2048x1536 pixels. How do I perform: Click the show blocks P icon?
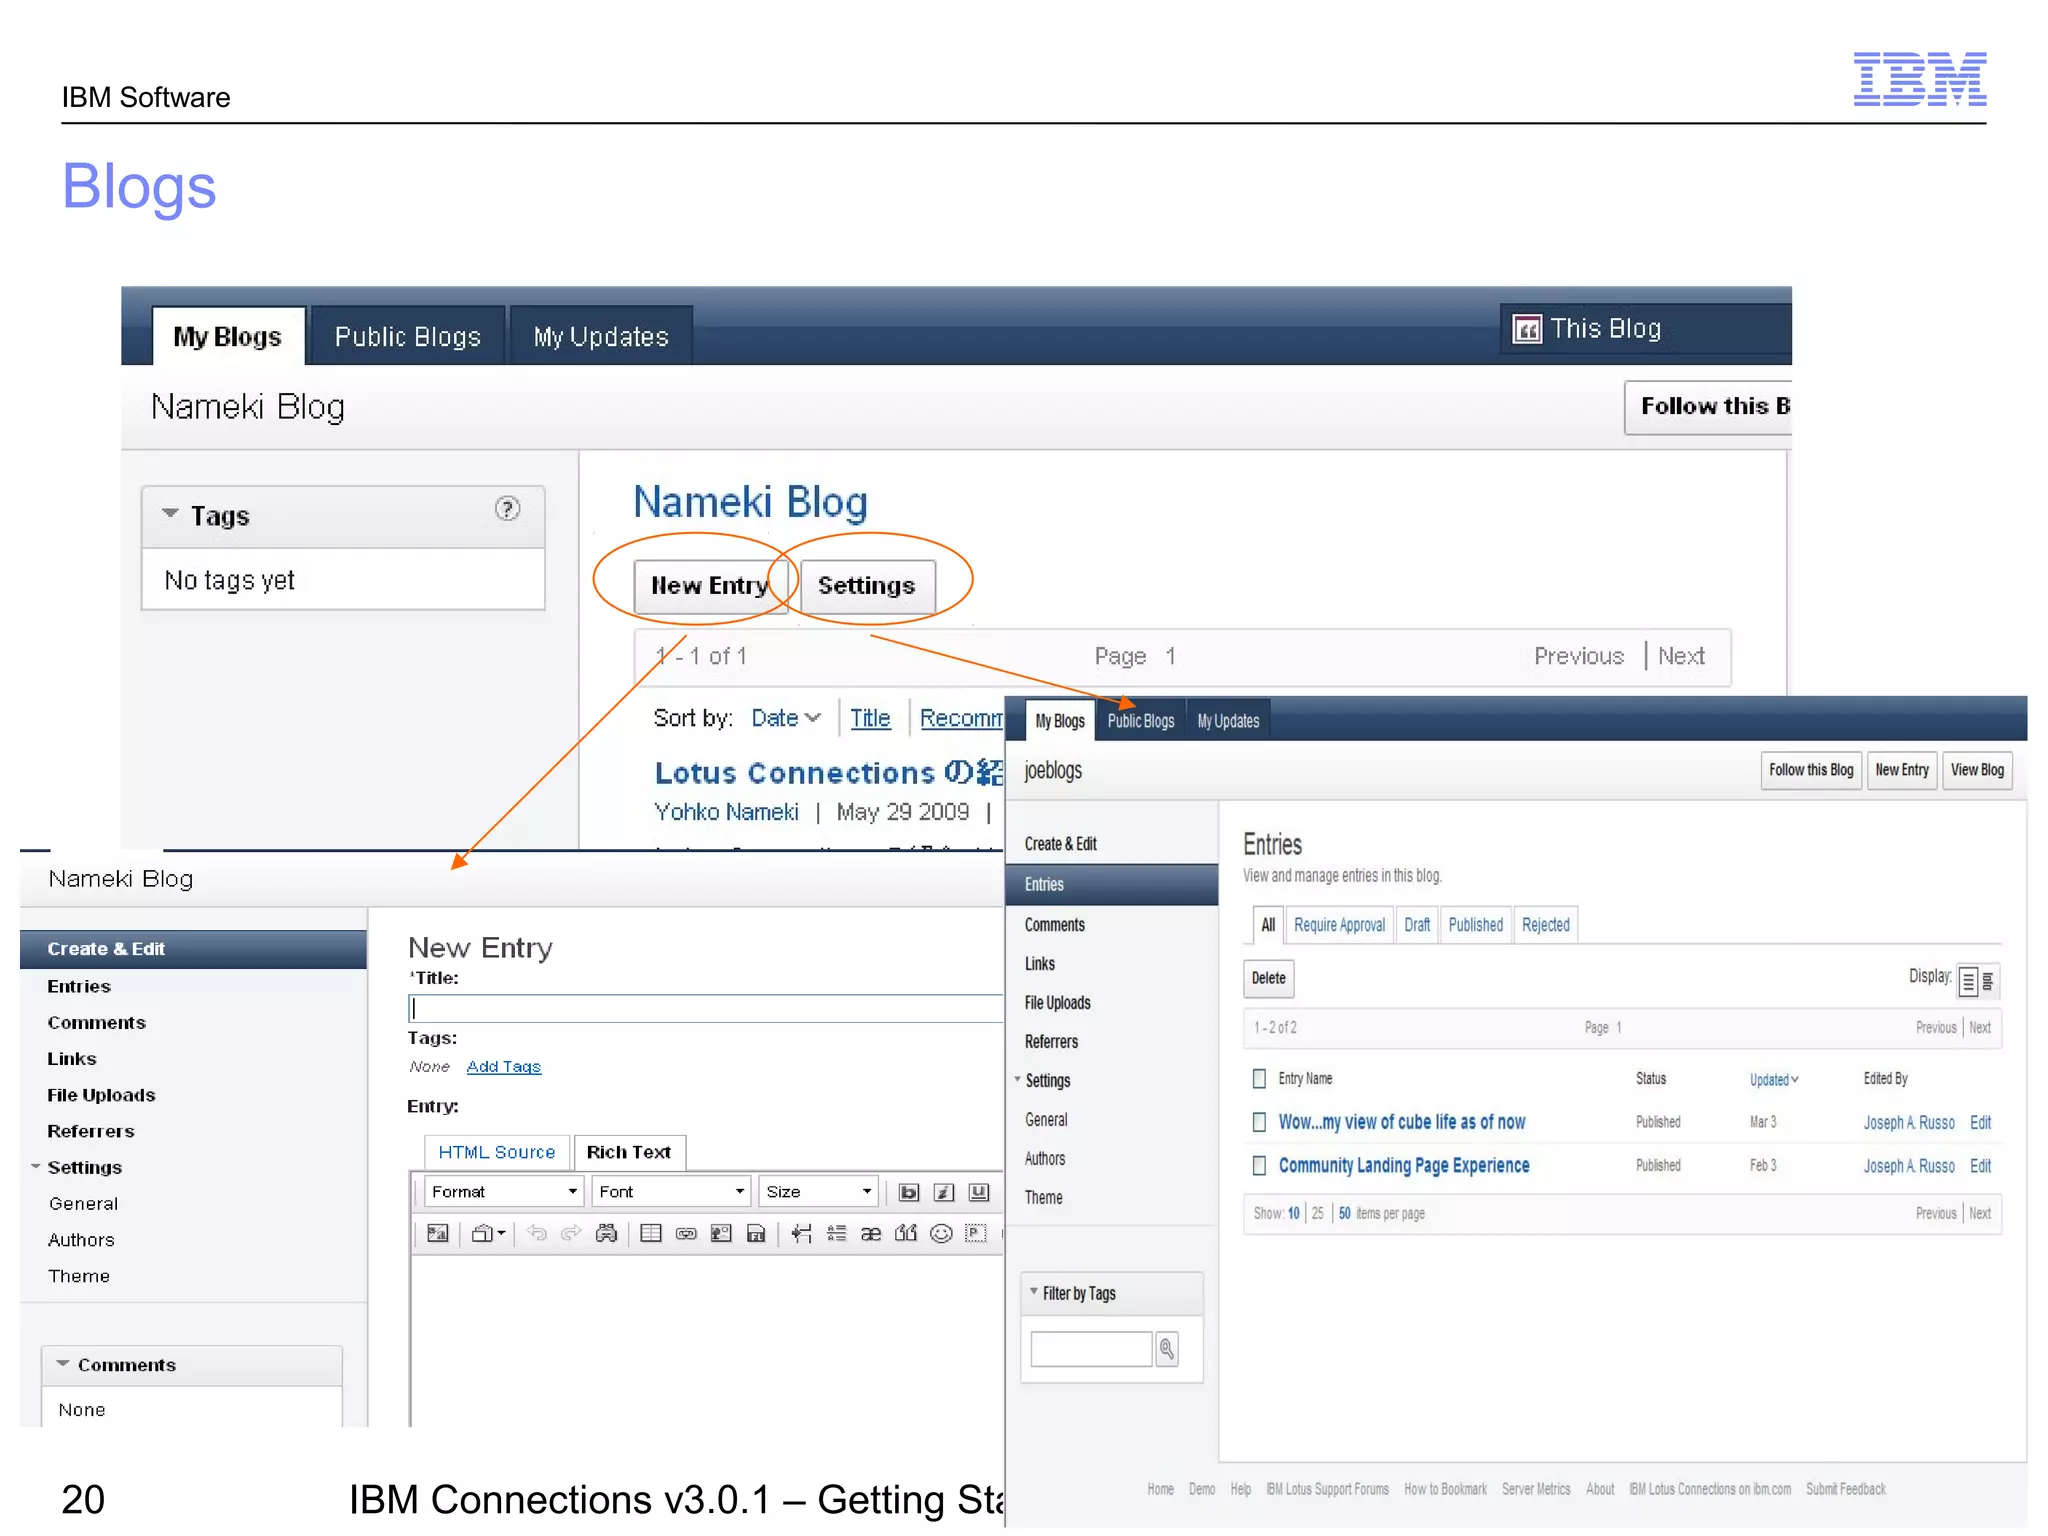pyautogui.click(x=976, y=1233)
